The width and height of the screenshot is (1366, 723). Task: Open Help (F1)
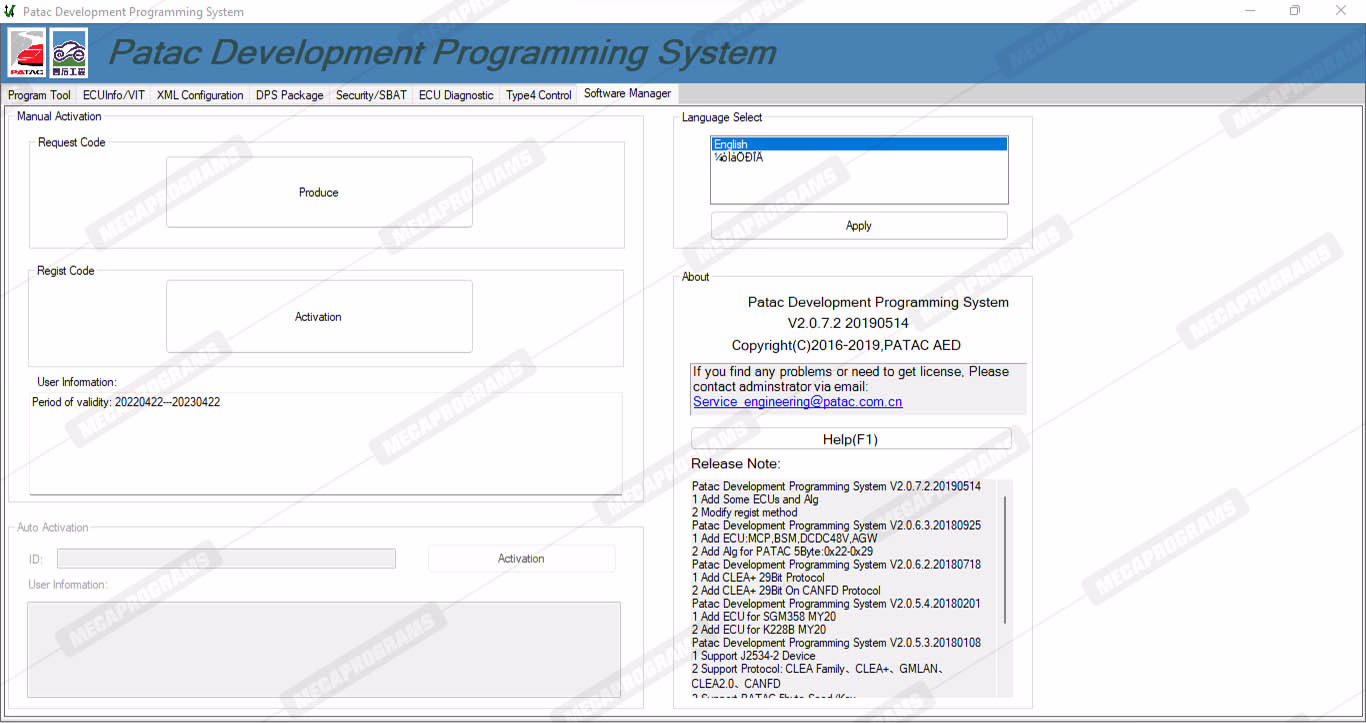click(850, 439)
